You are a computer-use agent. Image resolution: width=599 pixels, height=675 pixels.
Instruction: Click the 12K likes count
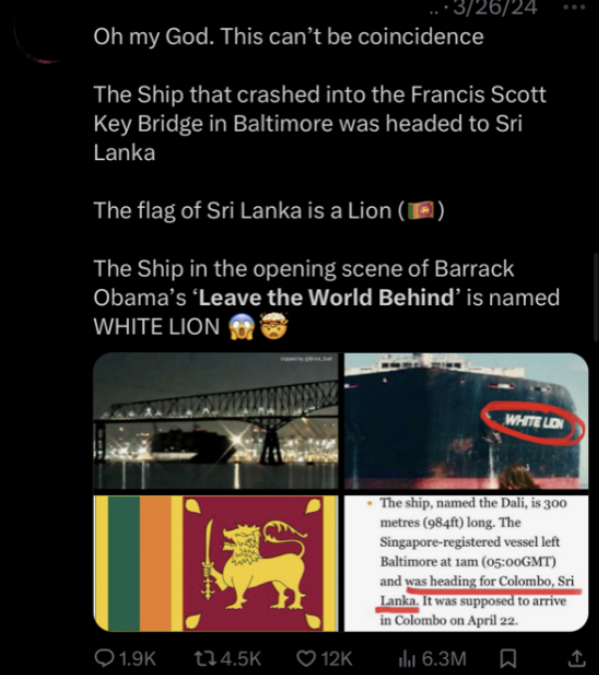(336, 659)
